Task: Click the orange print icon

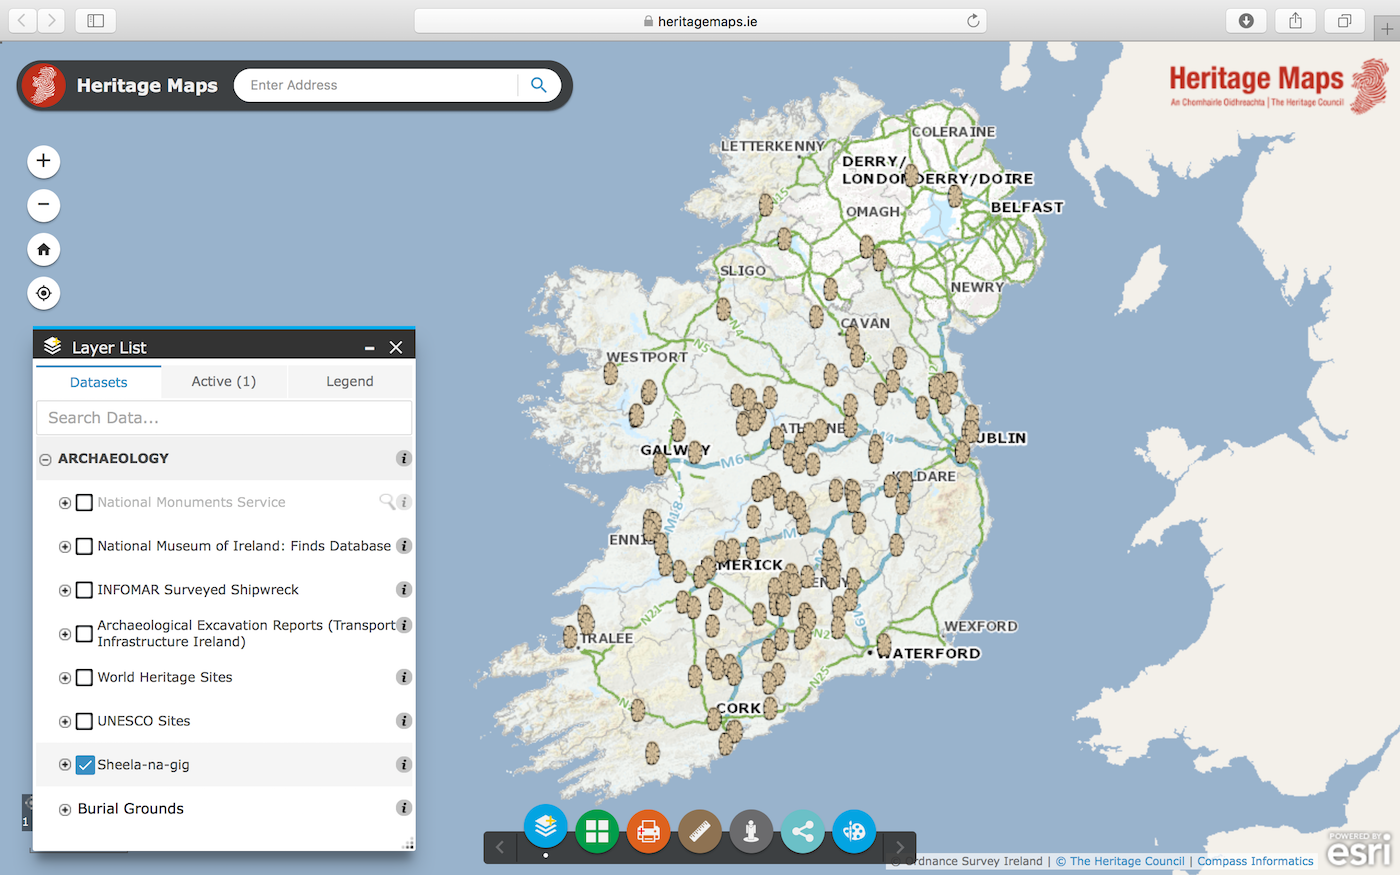Action: click(648, 831)
